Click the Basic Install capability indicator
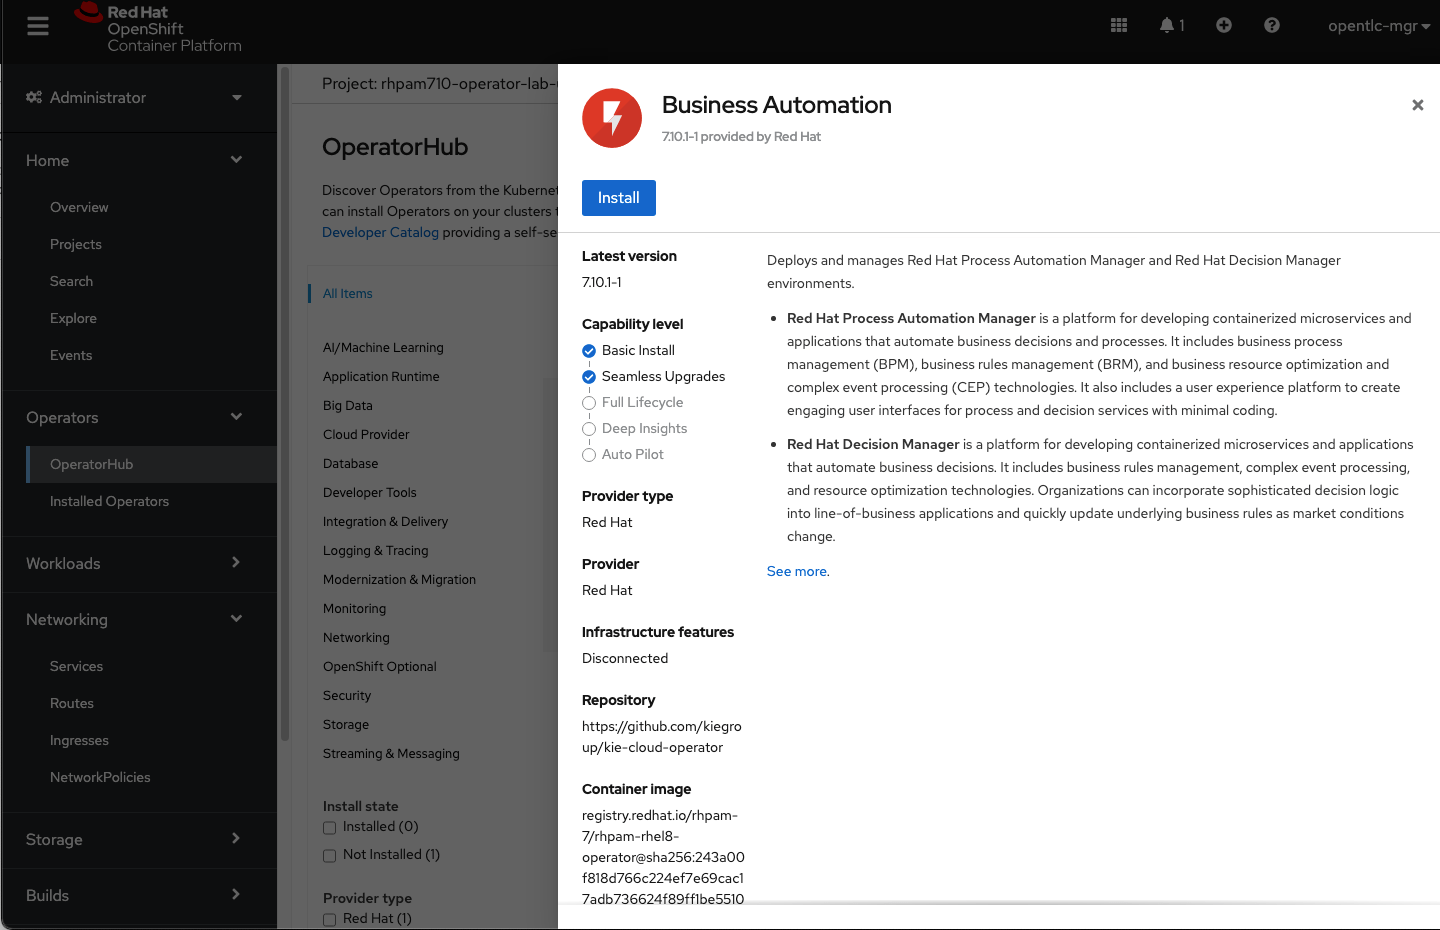 click(x=589, y=351)
